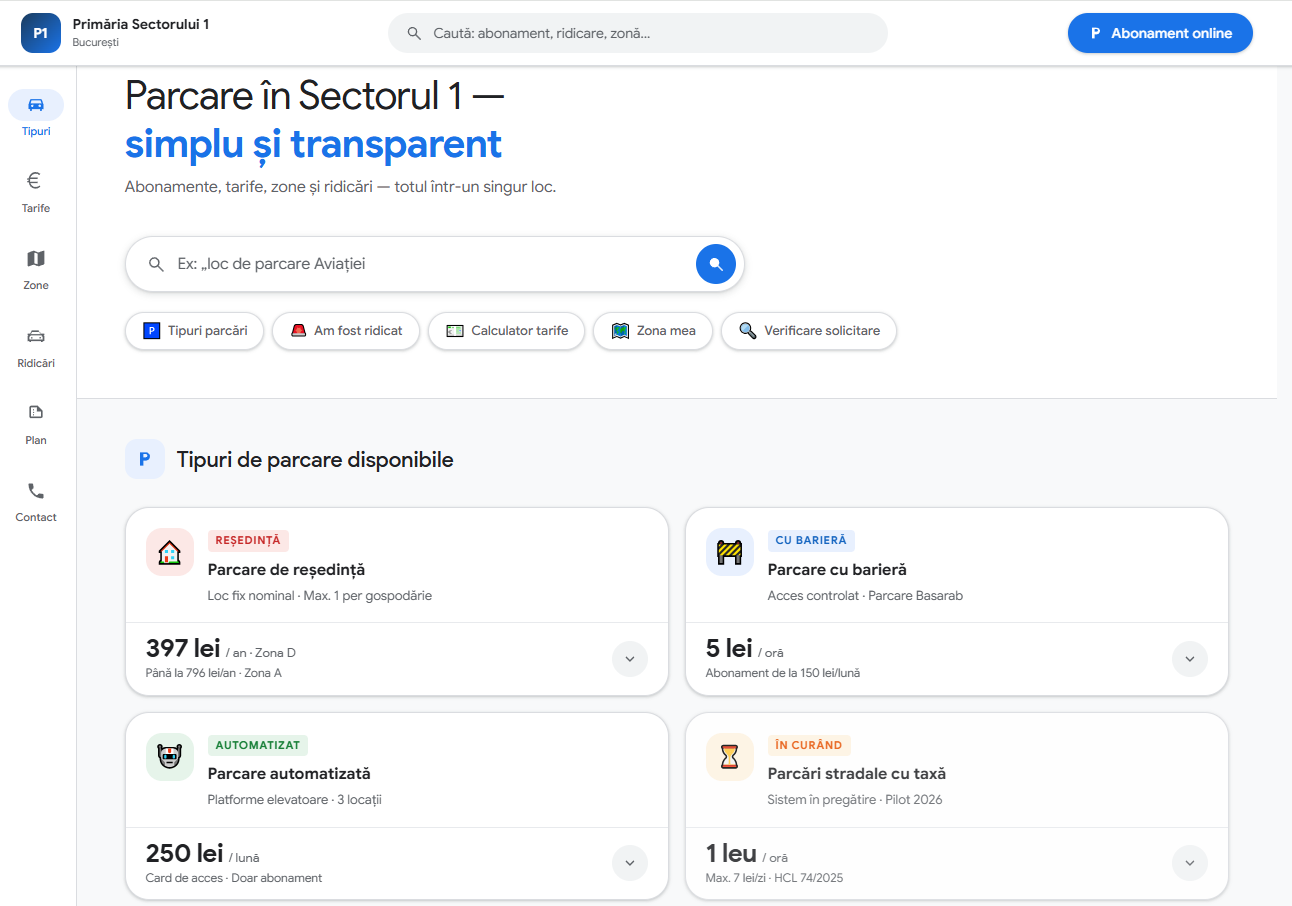Click the P icon in Abonament online button
Image resolution: width=1292 pixels, height=906 pixels.
[1096, 33]
